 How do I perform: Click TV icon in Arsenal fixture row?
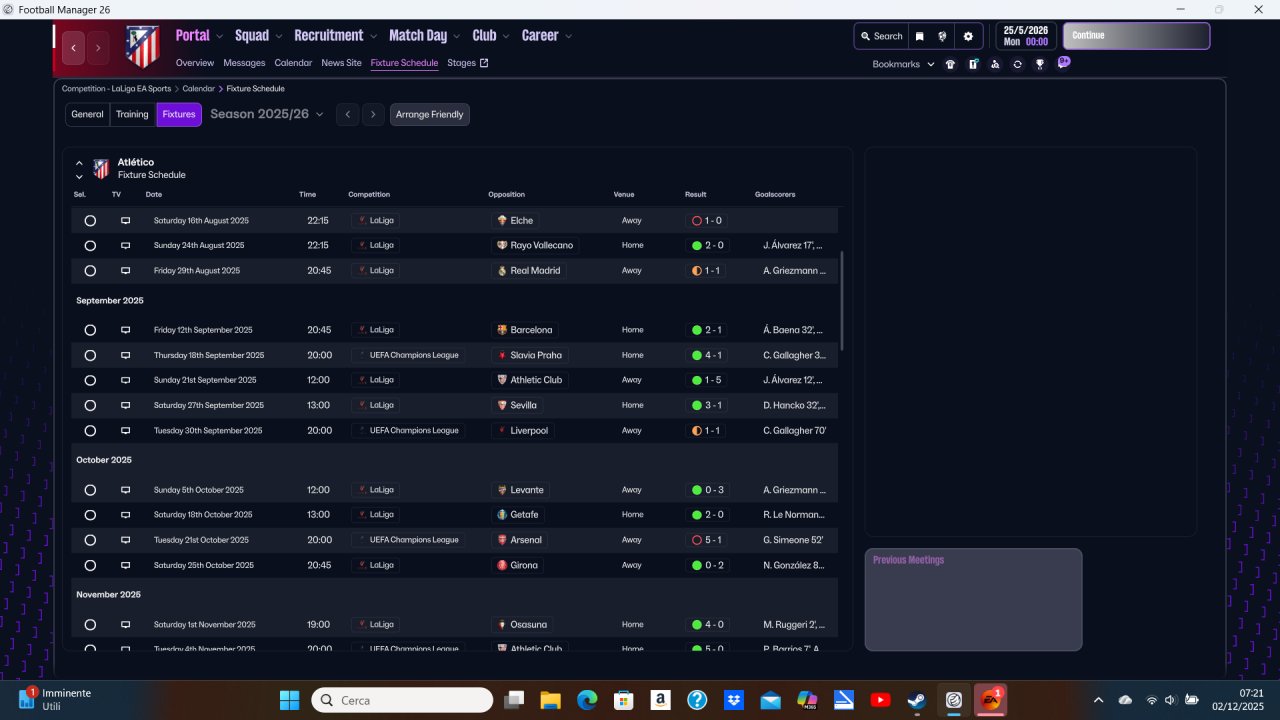click(x=125, y=540)
